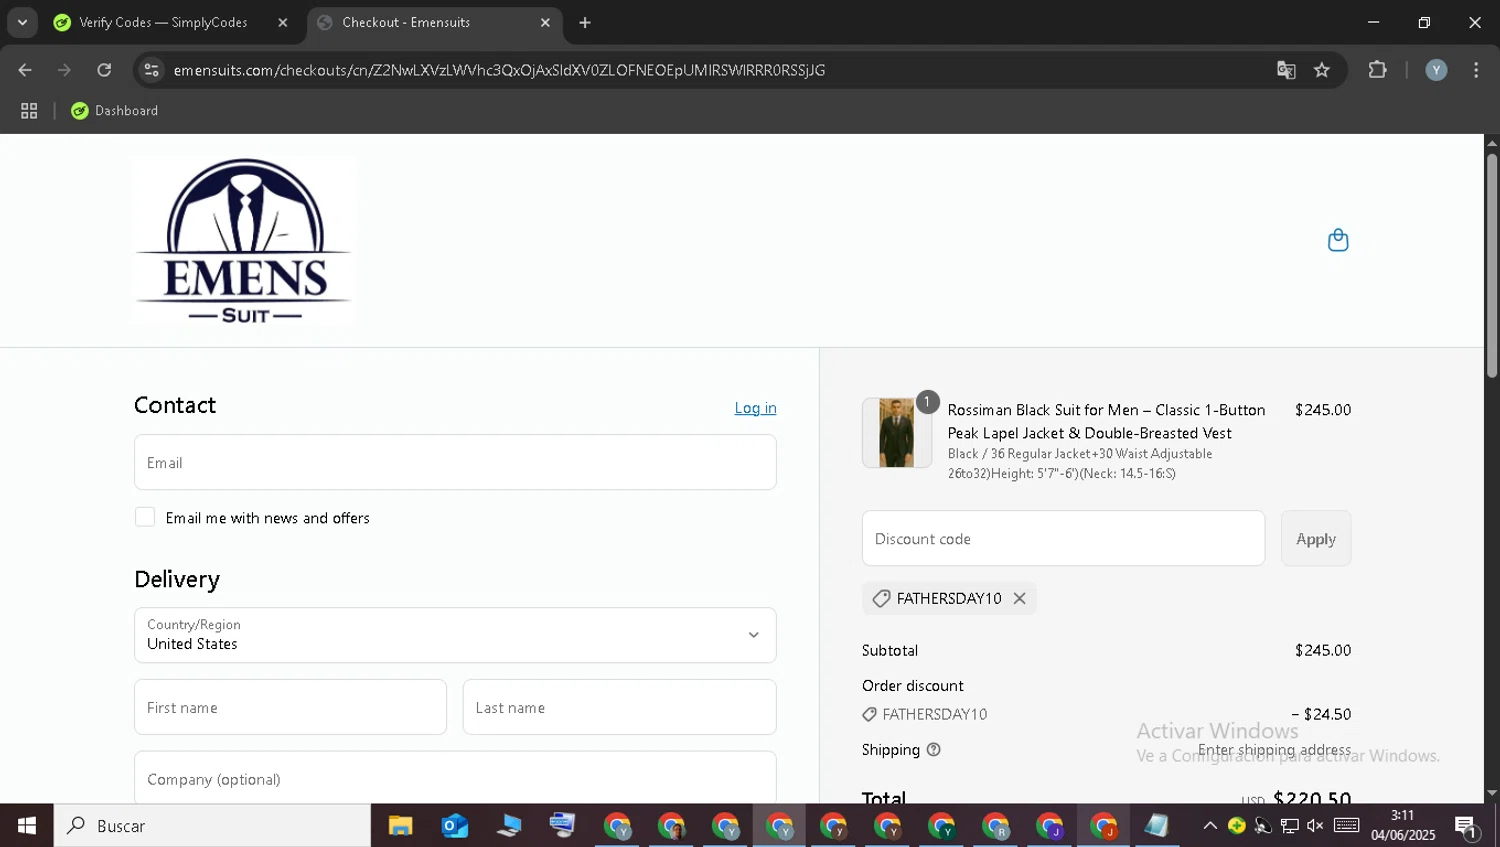Viewport: 1500px width, 847px height.
Task: Focus the Company (optional) field
Action: 455,777
